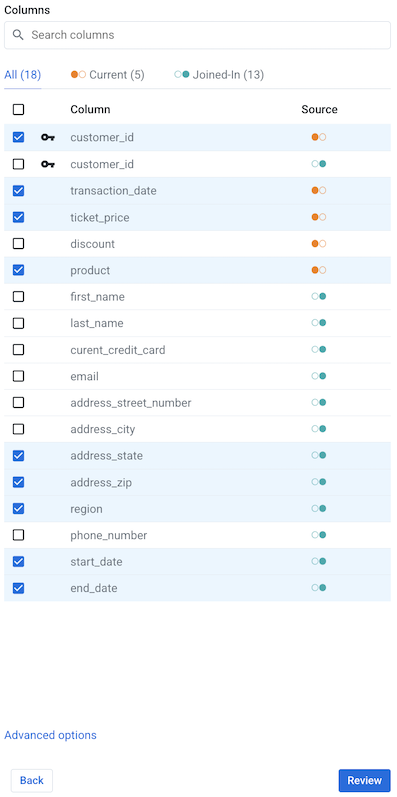Click the last_name column name
The image size is (397, 797).
tap(97, 323)
